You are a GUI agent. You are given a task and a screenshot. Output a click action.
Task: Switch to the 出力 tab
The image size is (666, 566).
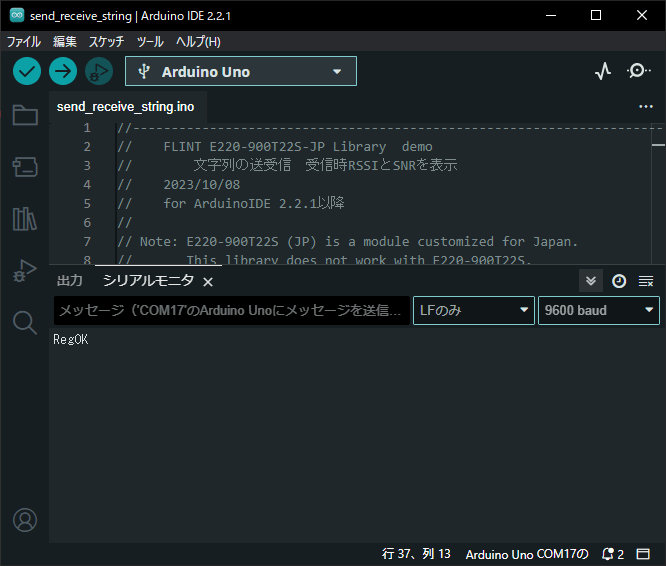(70, 281)
